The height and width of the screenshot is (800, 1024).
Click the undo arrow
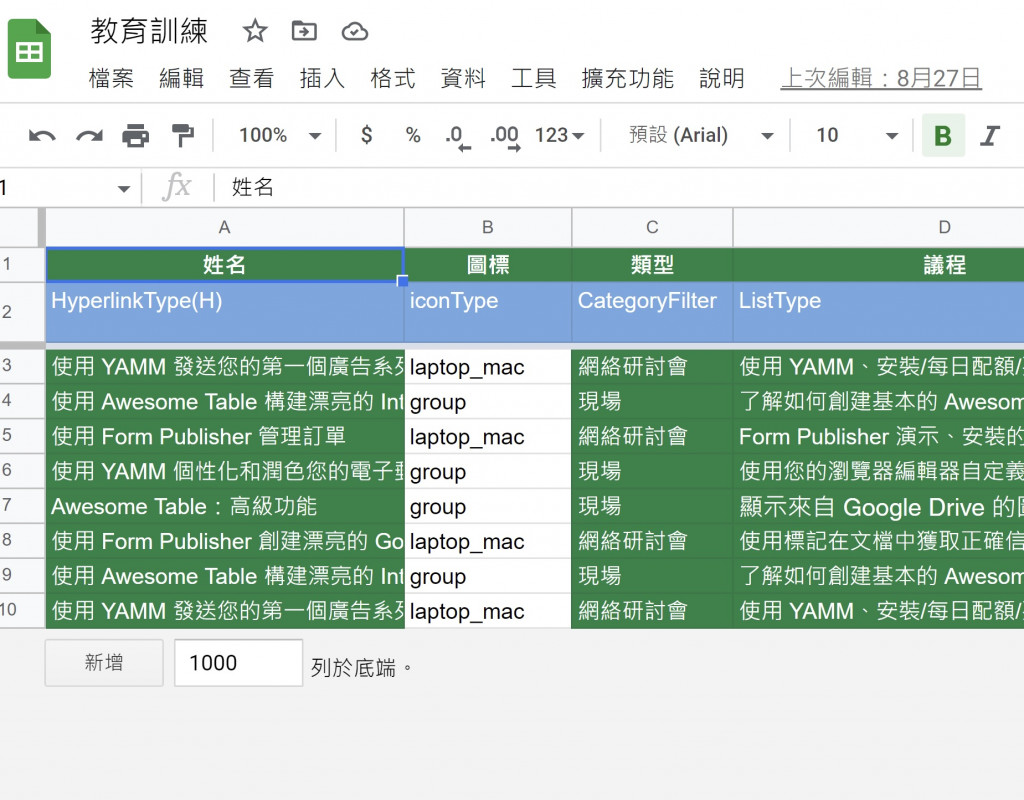coord(42,136)
